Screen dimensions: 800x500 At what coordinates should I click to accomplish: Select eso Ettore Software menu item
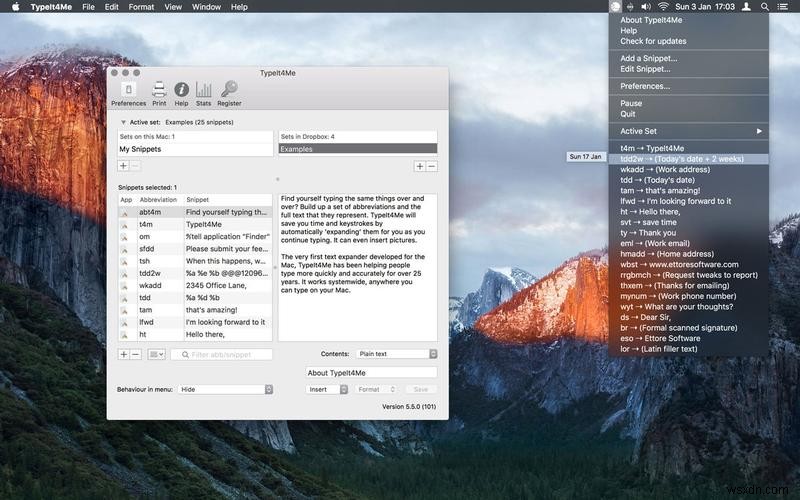[689, 338]
